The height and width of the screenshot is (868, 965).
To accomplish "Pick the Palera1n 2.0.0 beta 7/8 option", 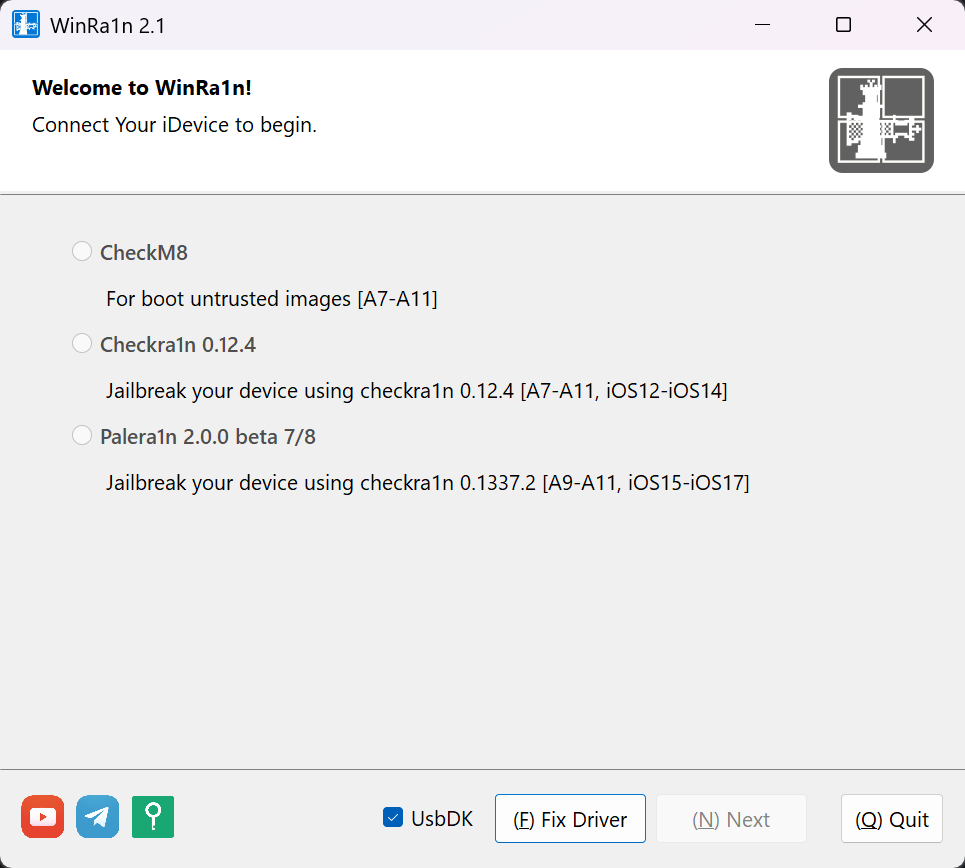I will 82,436.
